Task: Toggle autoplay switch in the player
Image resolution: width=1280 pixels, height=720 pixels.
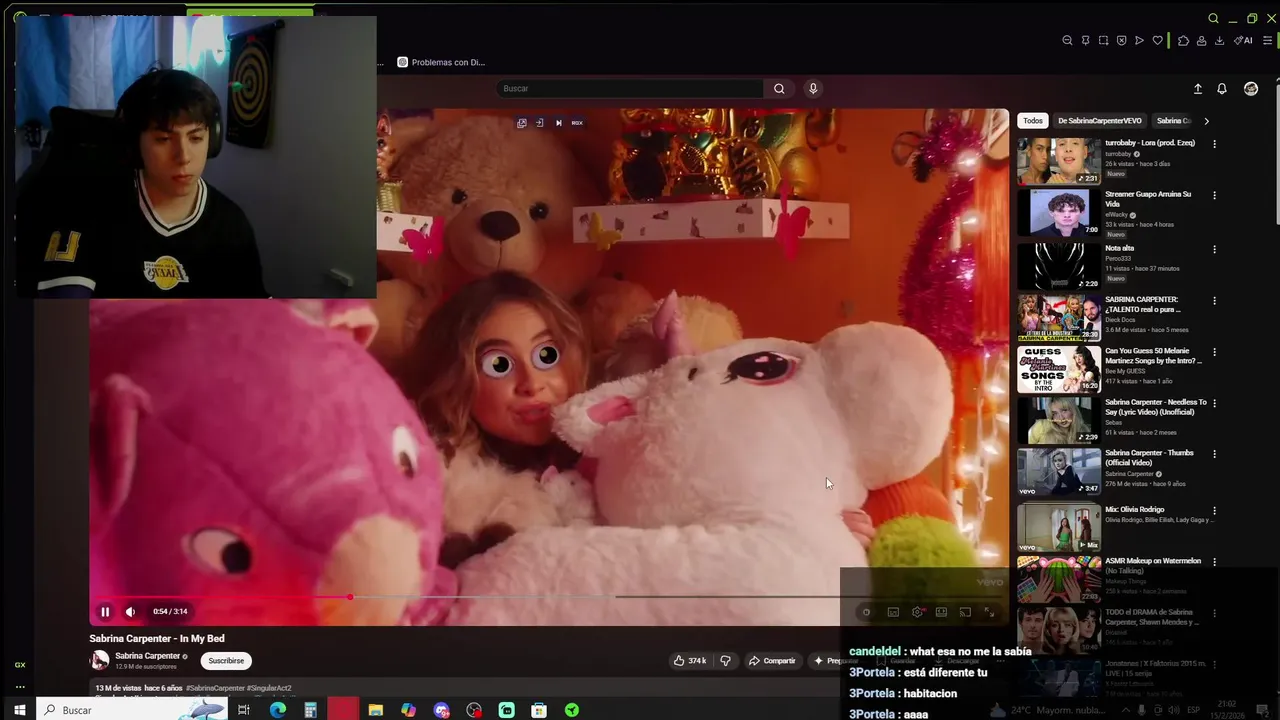Action: pos(866,612)
